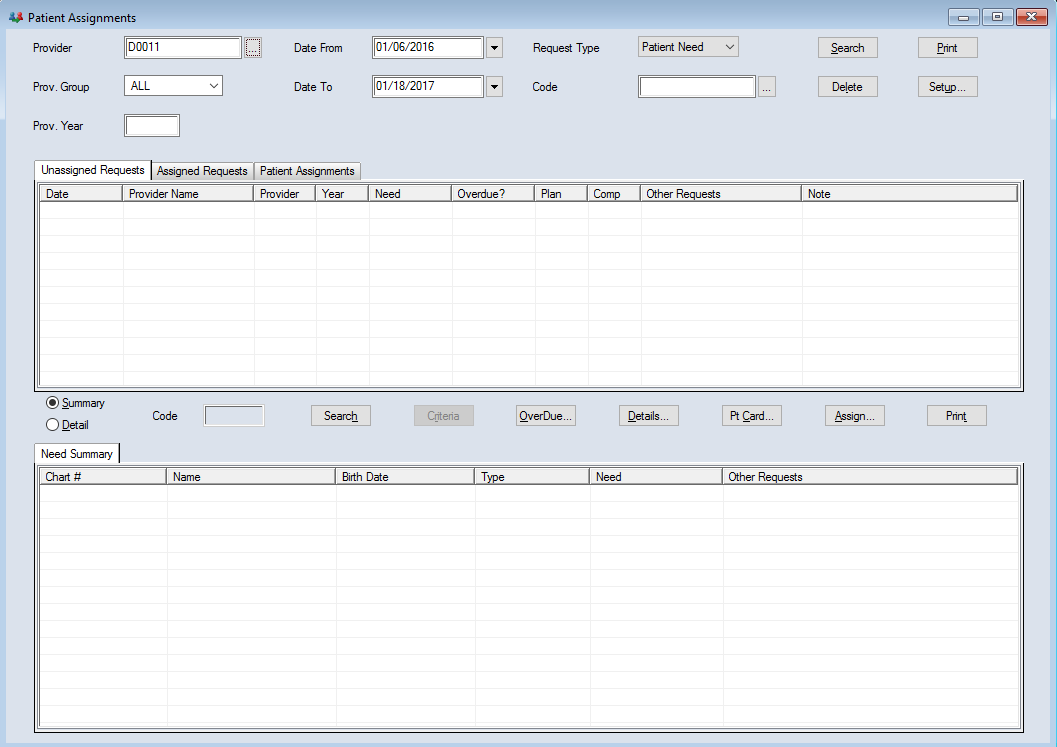
Task: Select the Detail radio button
Action: [52, 425]
